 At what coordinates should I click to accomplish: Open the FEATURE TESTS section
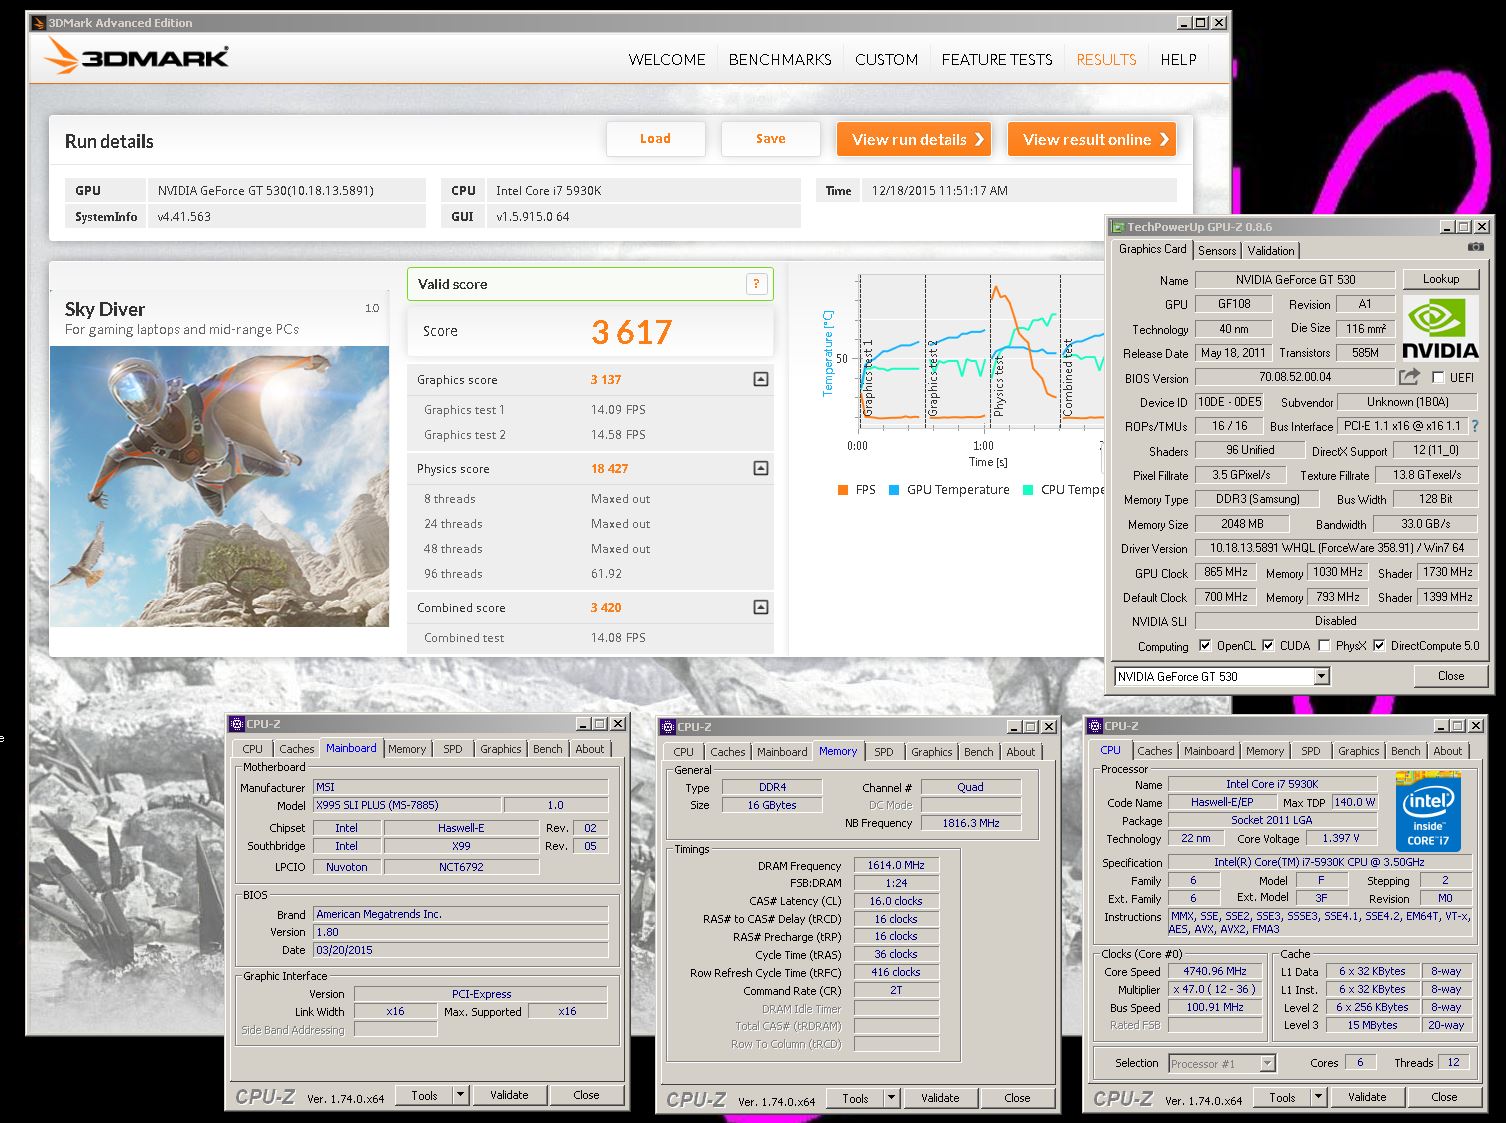tap(997, 60)
